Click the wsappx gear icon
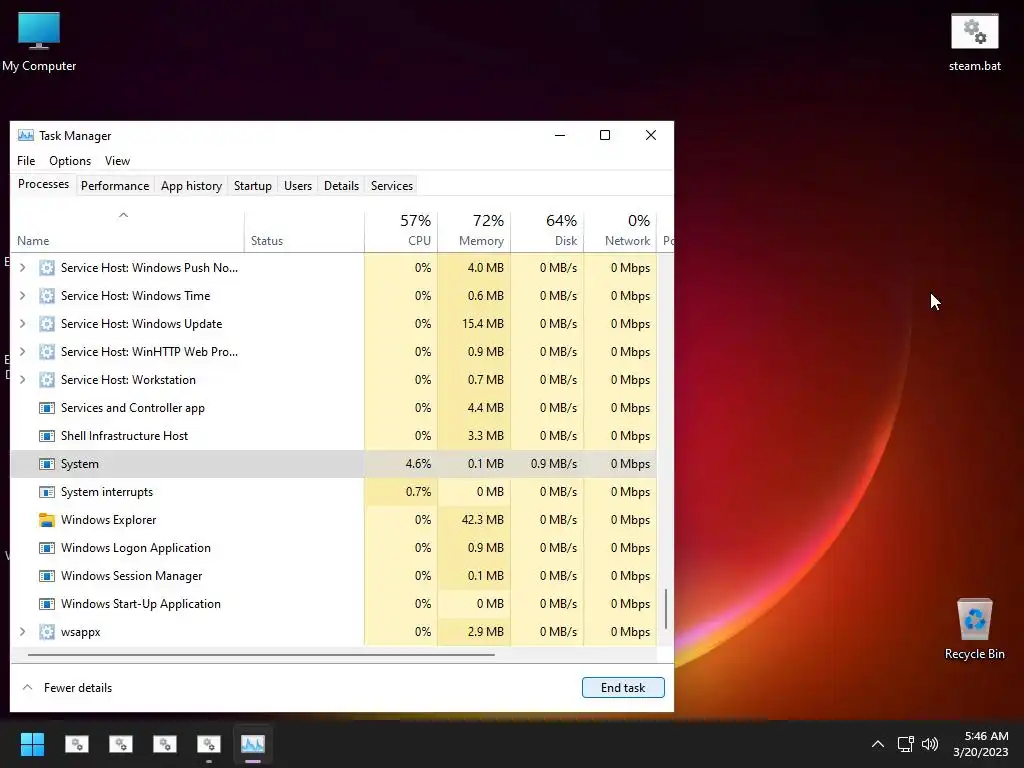 [46, 632]
